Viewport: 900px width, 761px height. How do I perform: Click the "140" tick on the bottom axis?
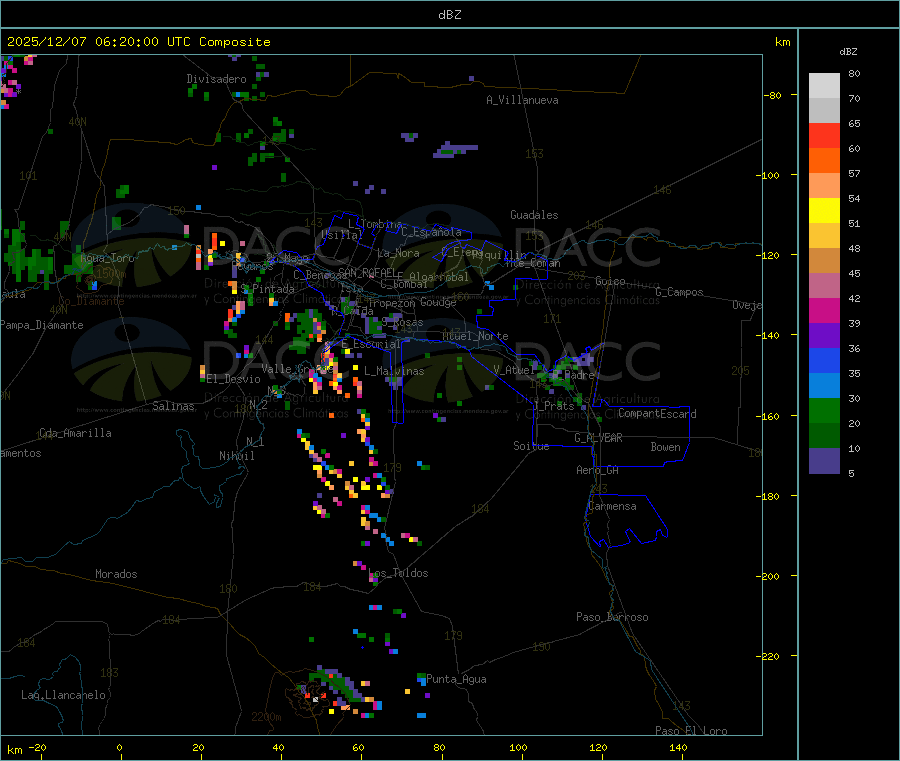tap(678, 747)
